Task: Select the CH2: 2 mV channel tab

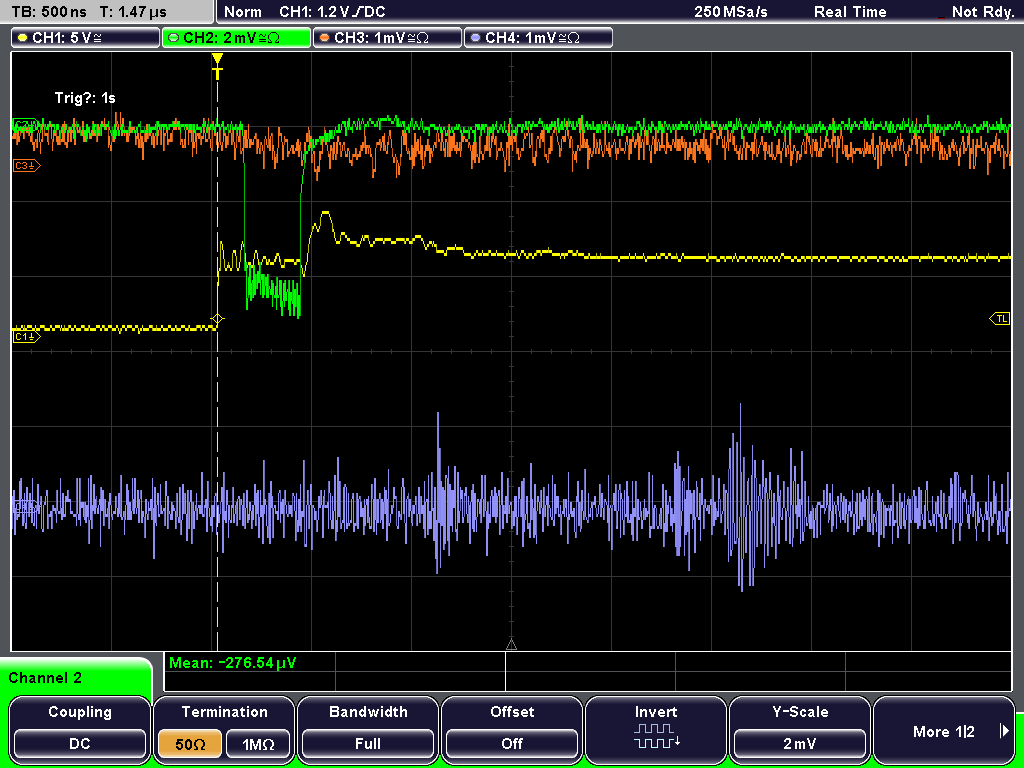Action: point(236,38)
